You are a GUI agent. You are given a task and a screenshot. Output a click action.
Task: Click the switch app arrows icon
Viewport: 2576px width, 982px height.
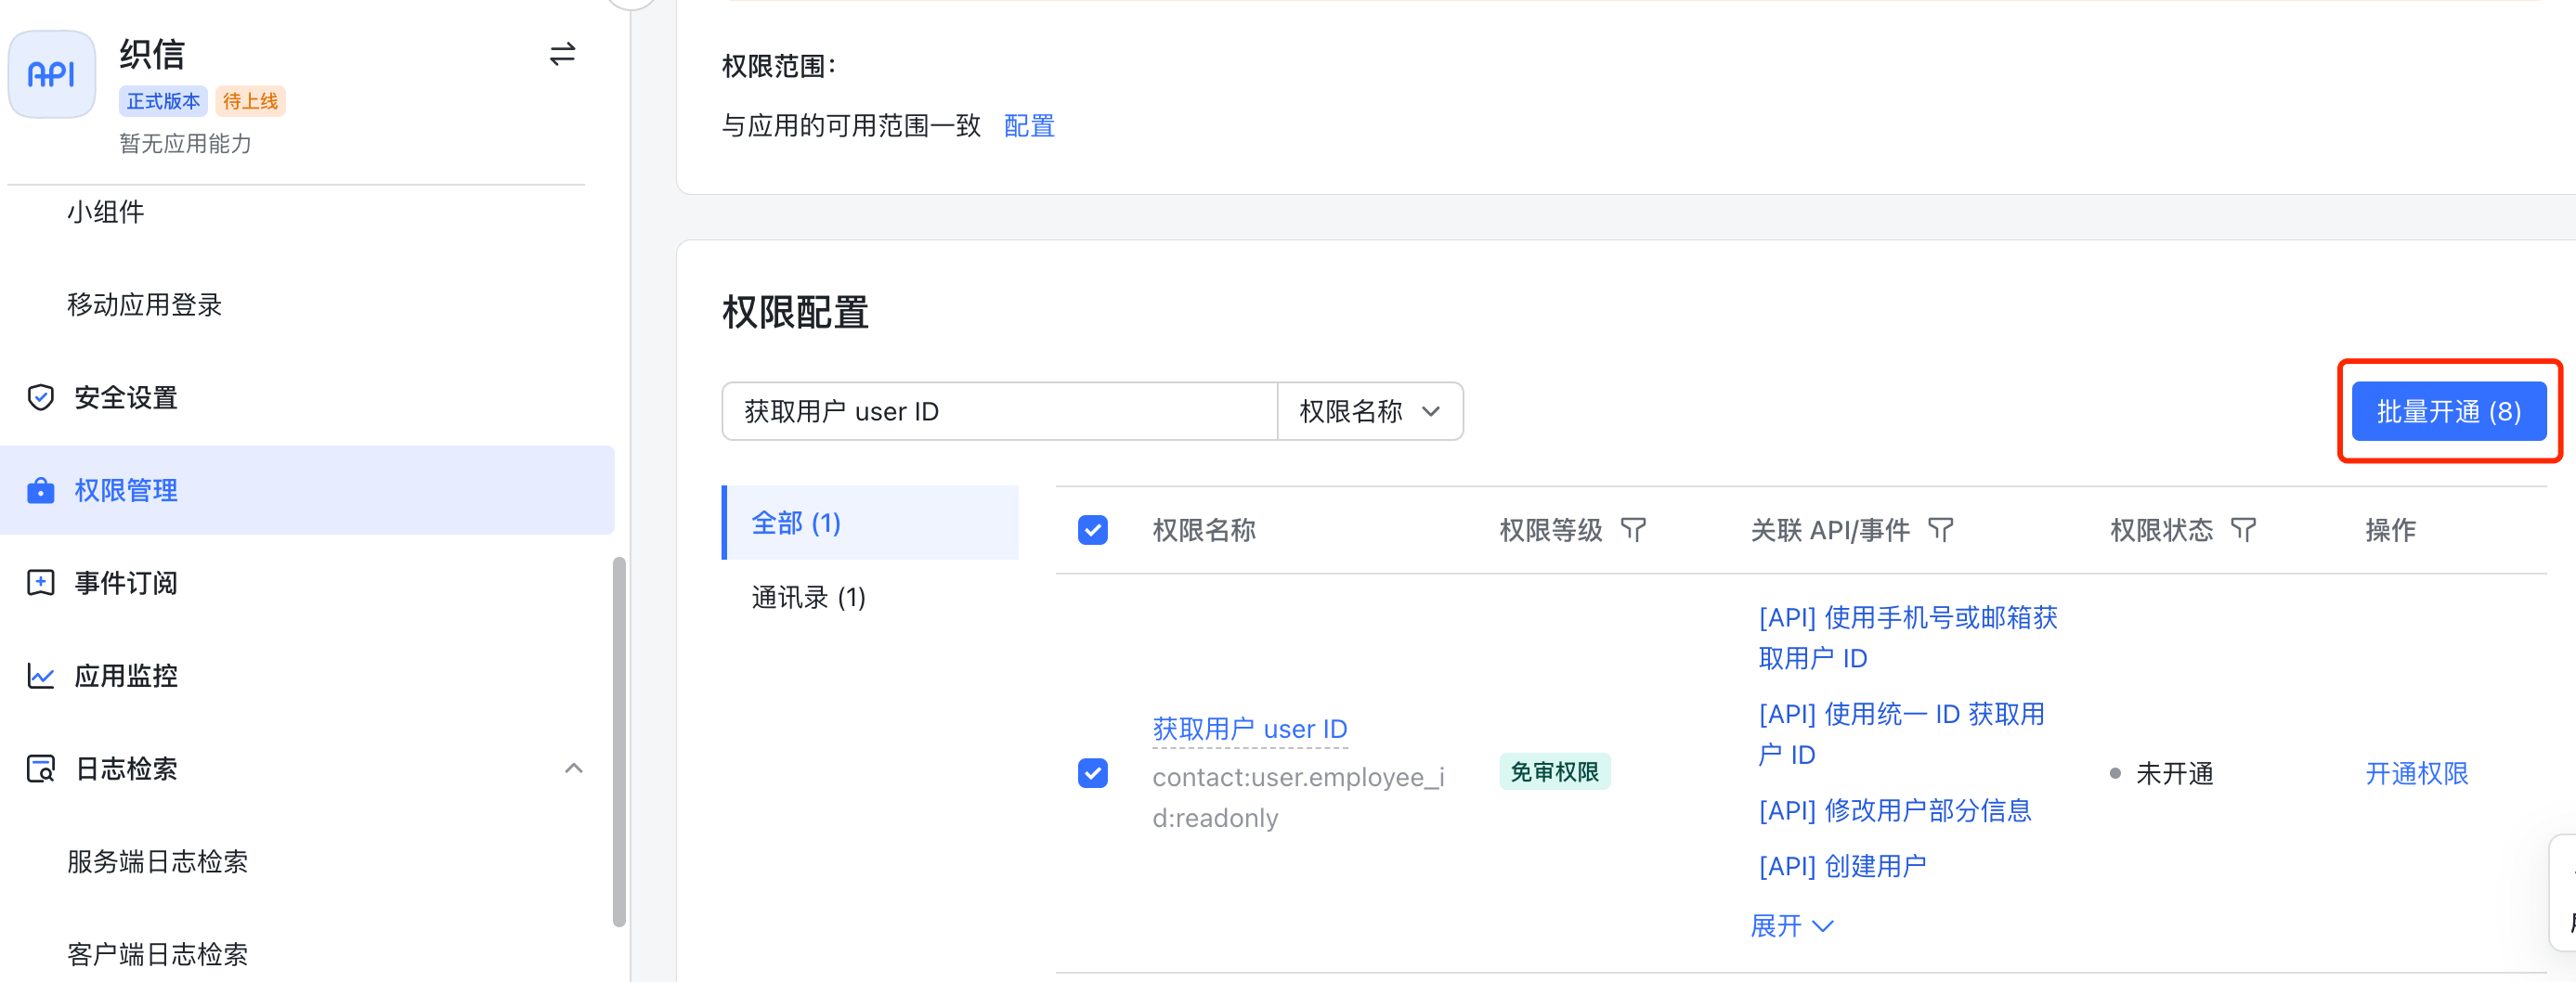pyautogui.click(x=562, y=54)
